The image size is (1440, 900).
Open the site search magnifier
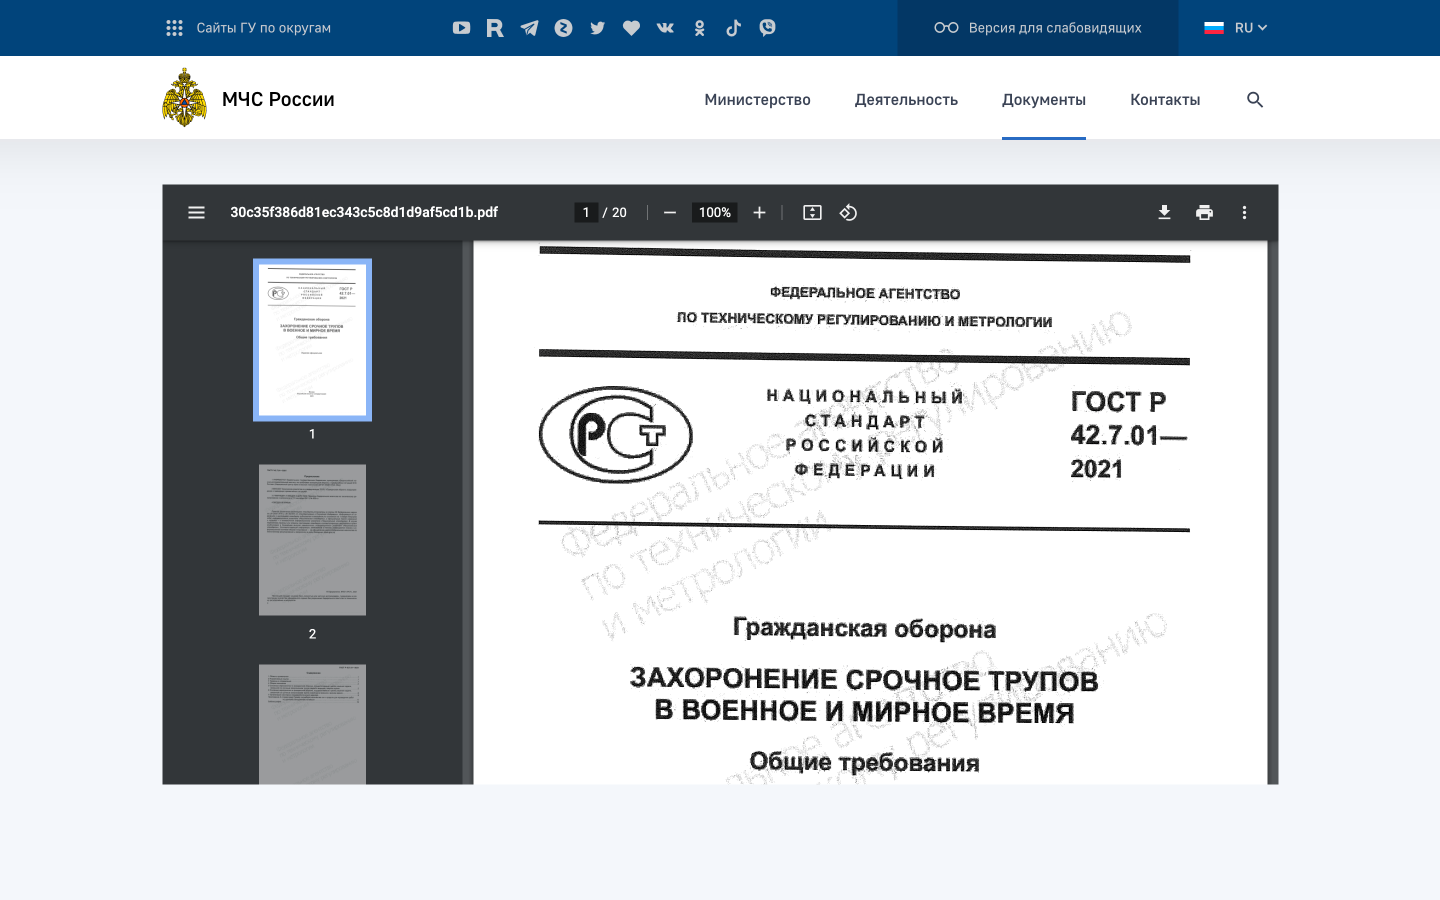(x=1255, y=99)
